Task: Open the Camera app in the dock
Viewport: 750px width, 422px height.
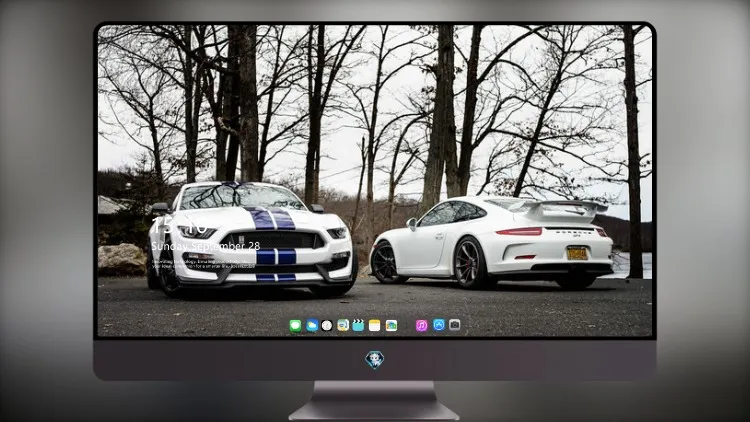Action: click(x=454, y=325)
